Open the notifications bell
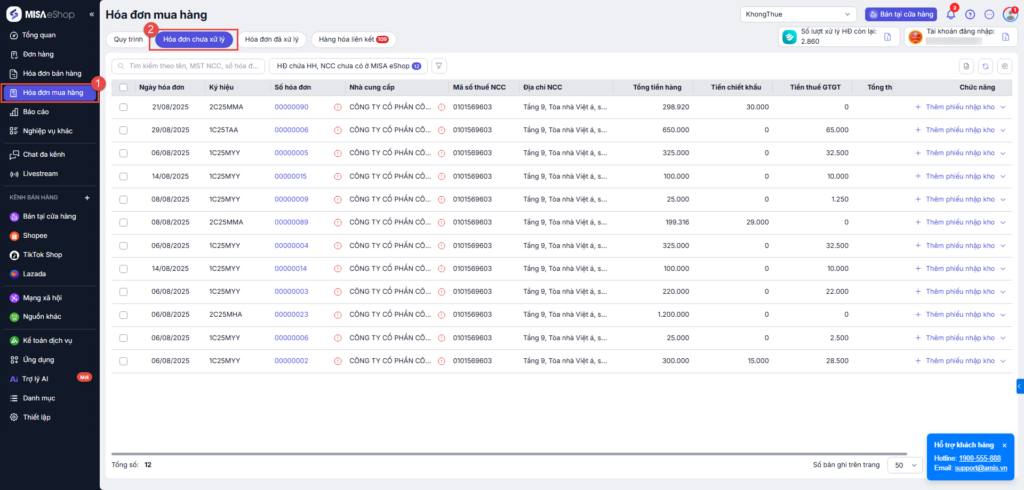 click(950, 15)
